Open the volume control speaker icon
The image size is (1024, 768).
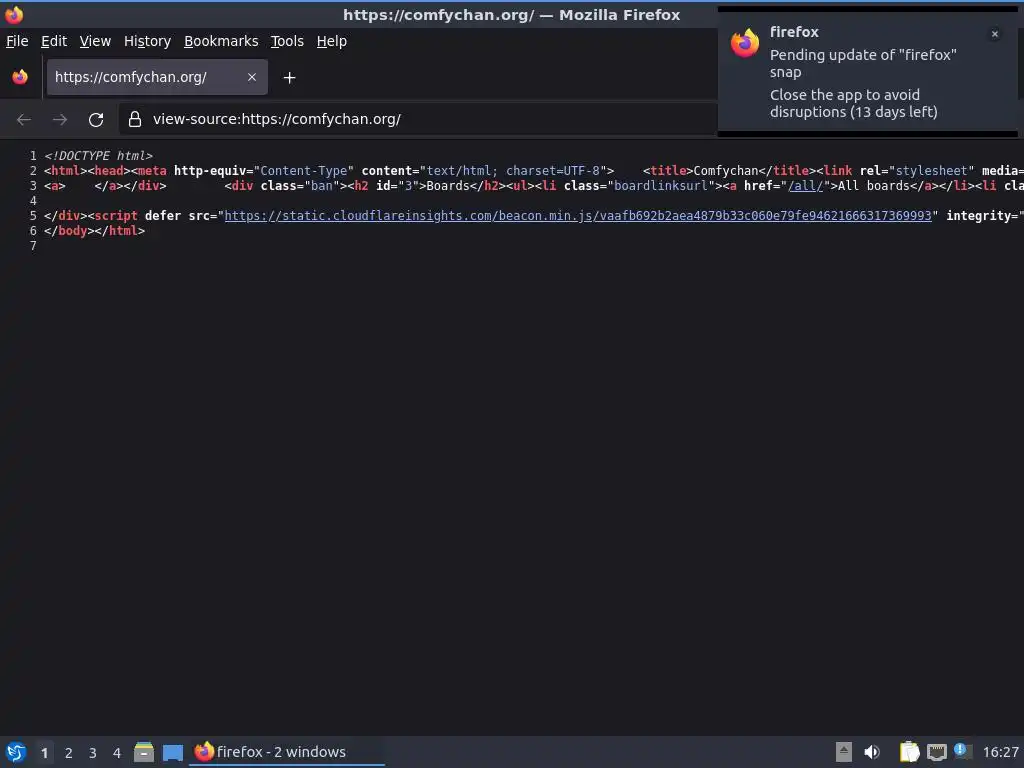[872, 752]
